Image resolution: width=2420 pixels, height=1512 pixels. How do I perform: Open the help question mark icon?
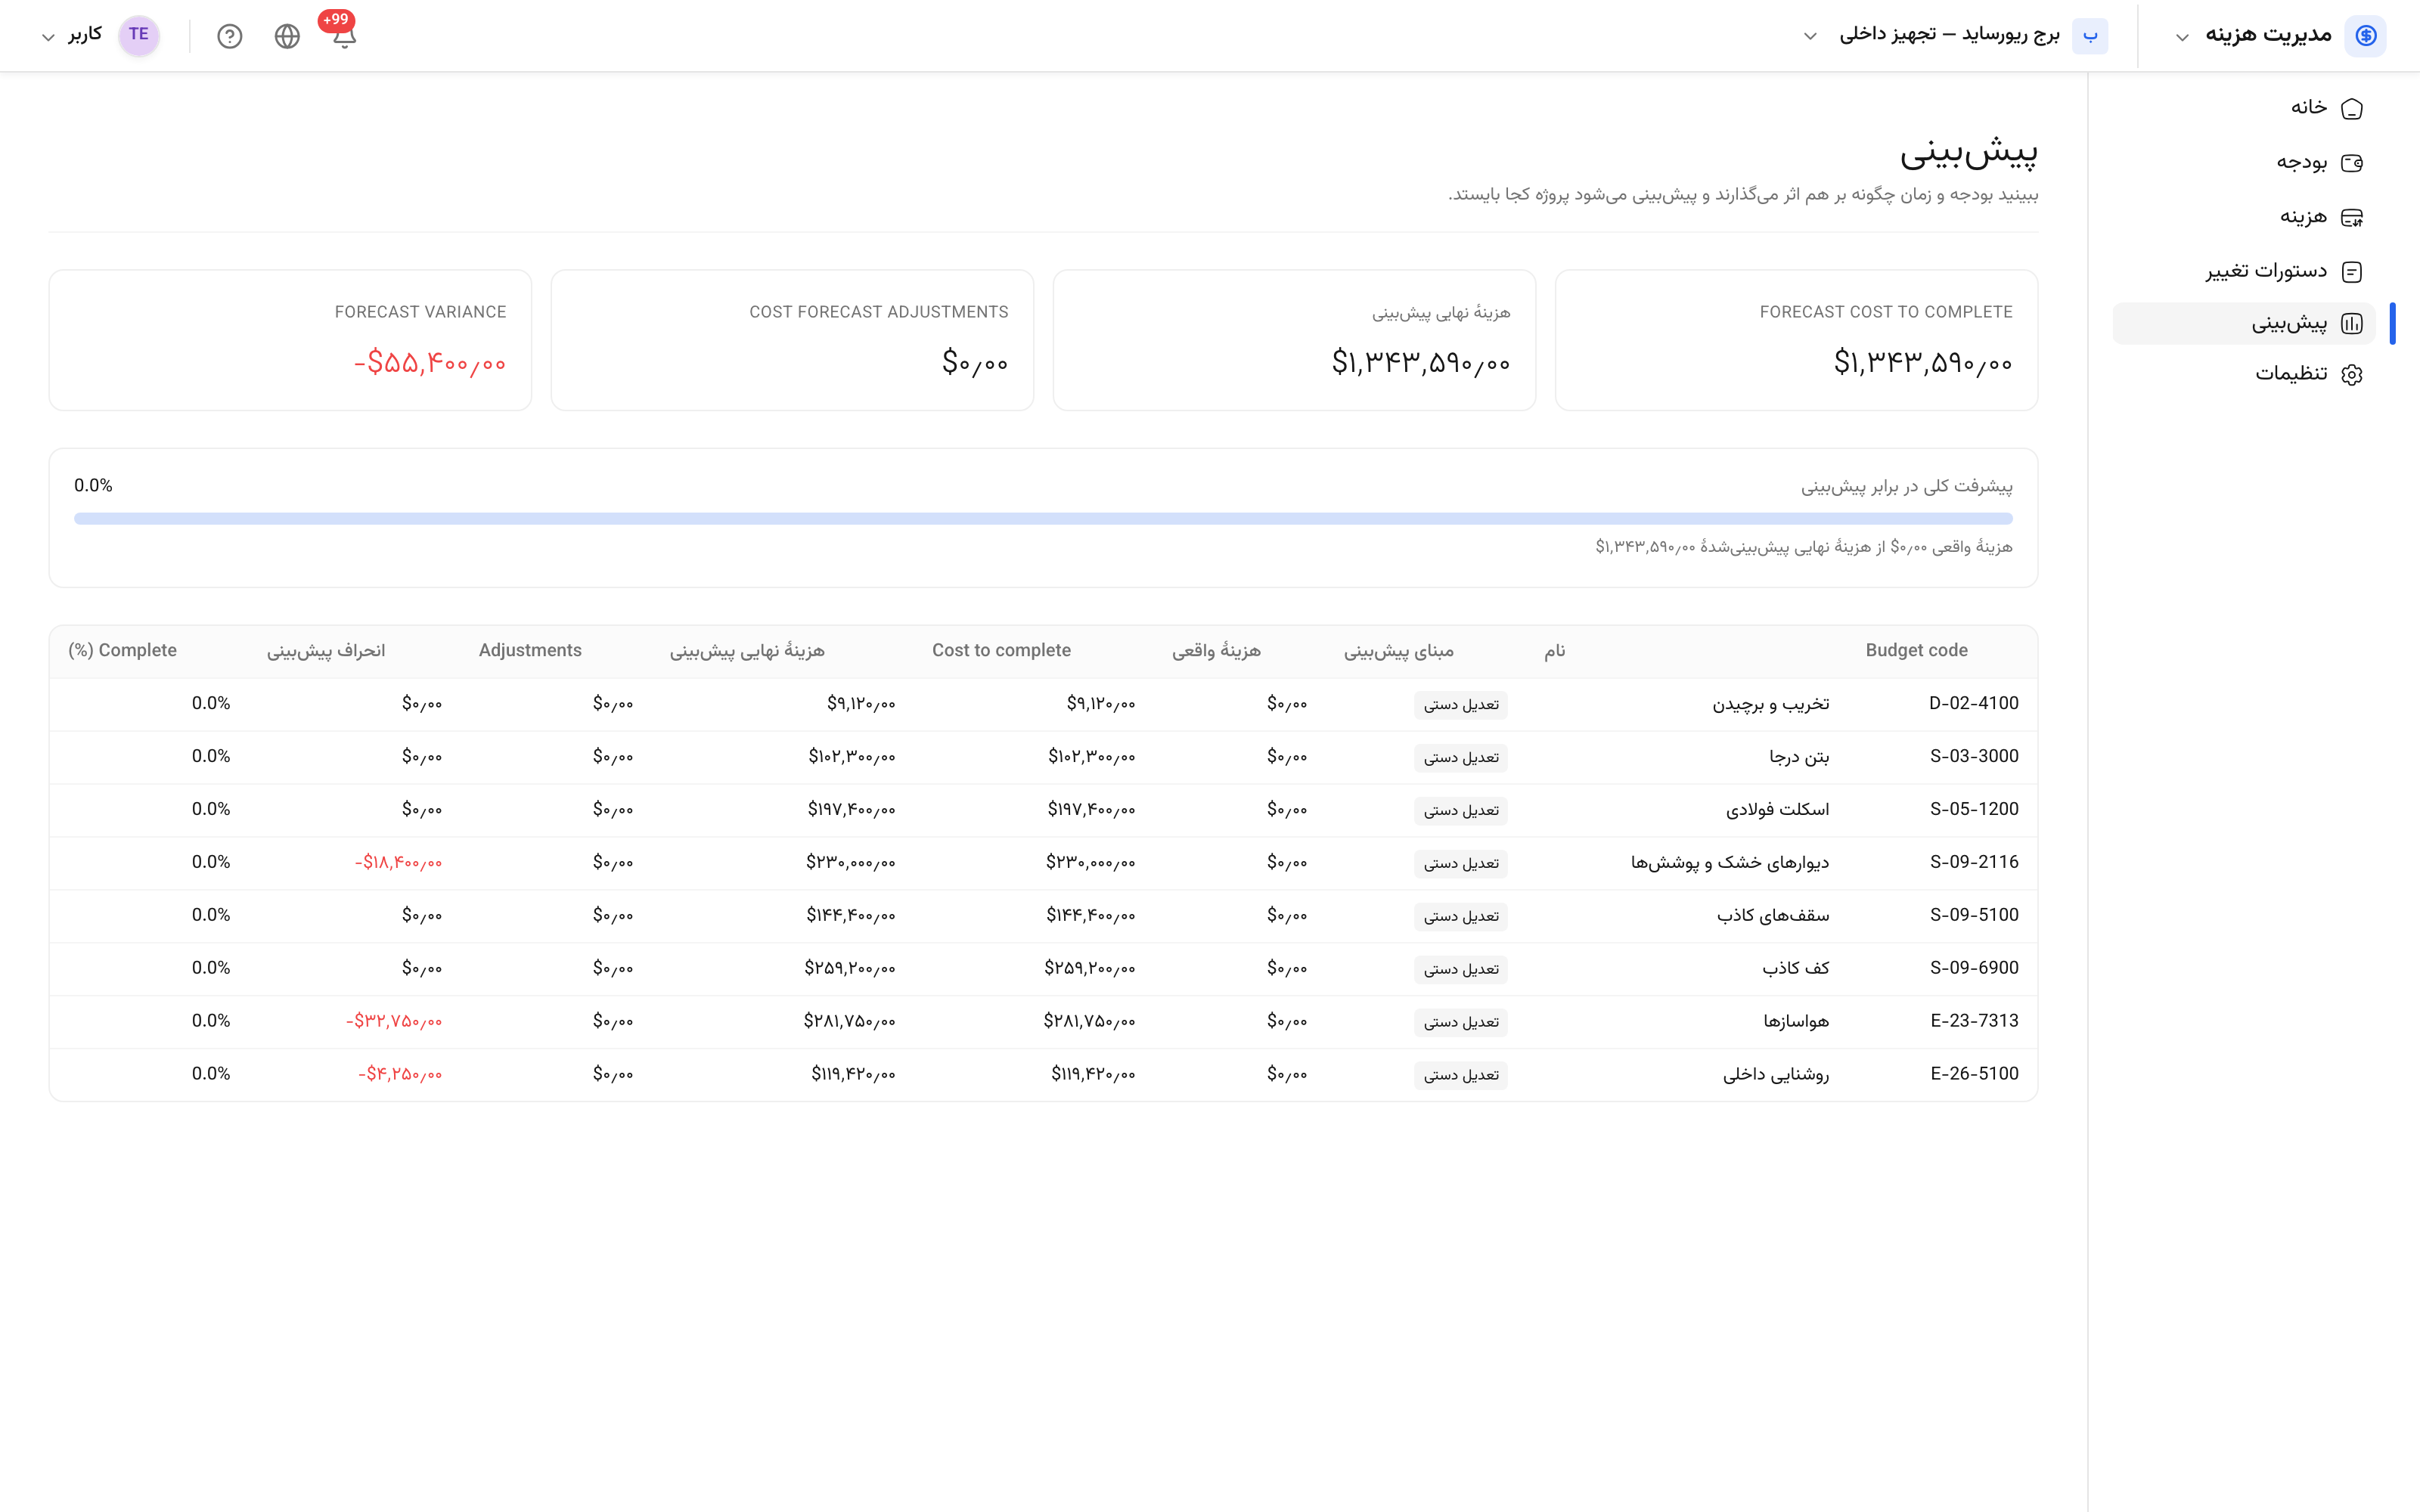click(230, 37)
